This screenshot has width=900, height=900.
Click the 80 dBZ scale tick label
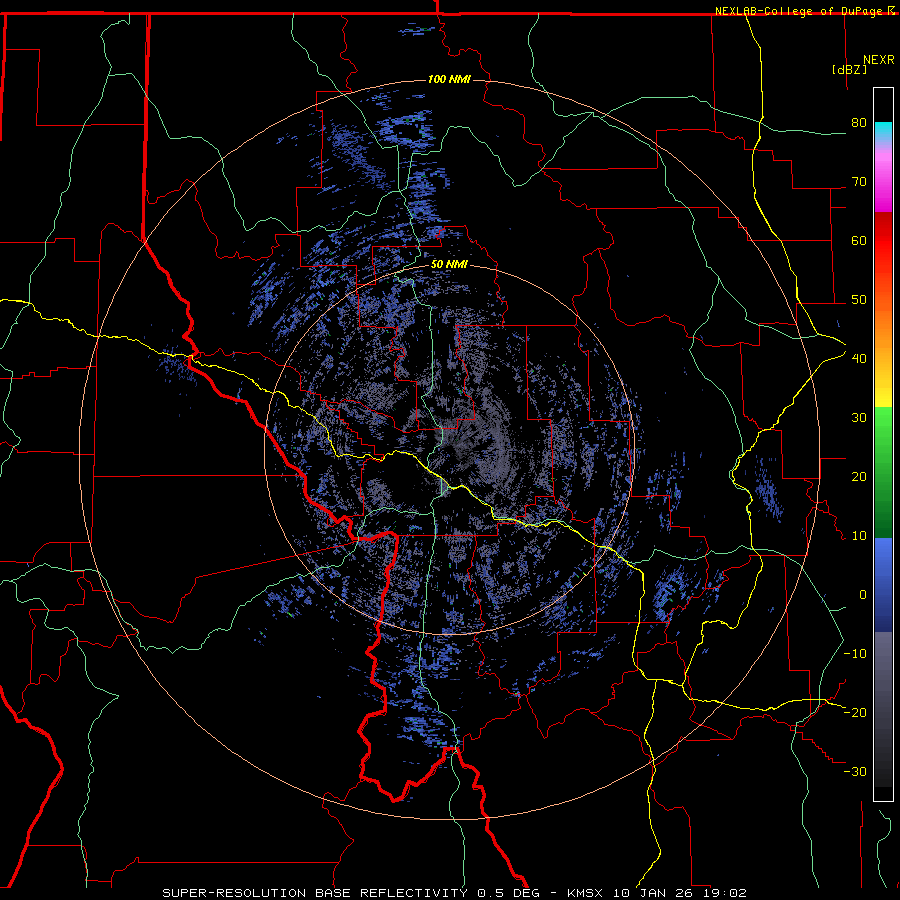pyautogui.click(x=859, y=123)
